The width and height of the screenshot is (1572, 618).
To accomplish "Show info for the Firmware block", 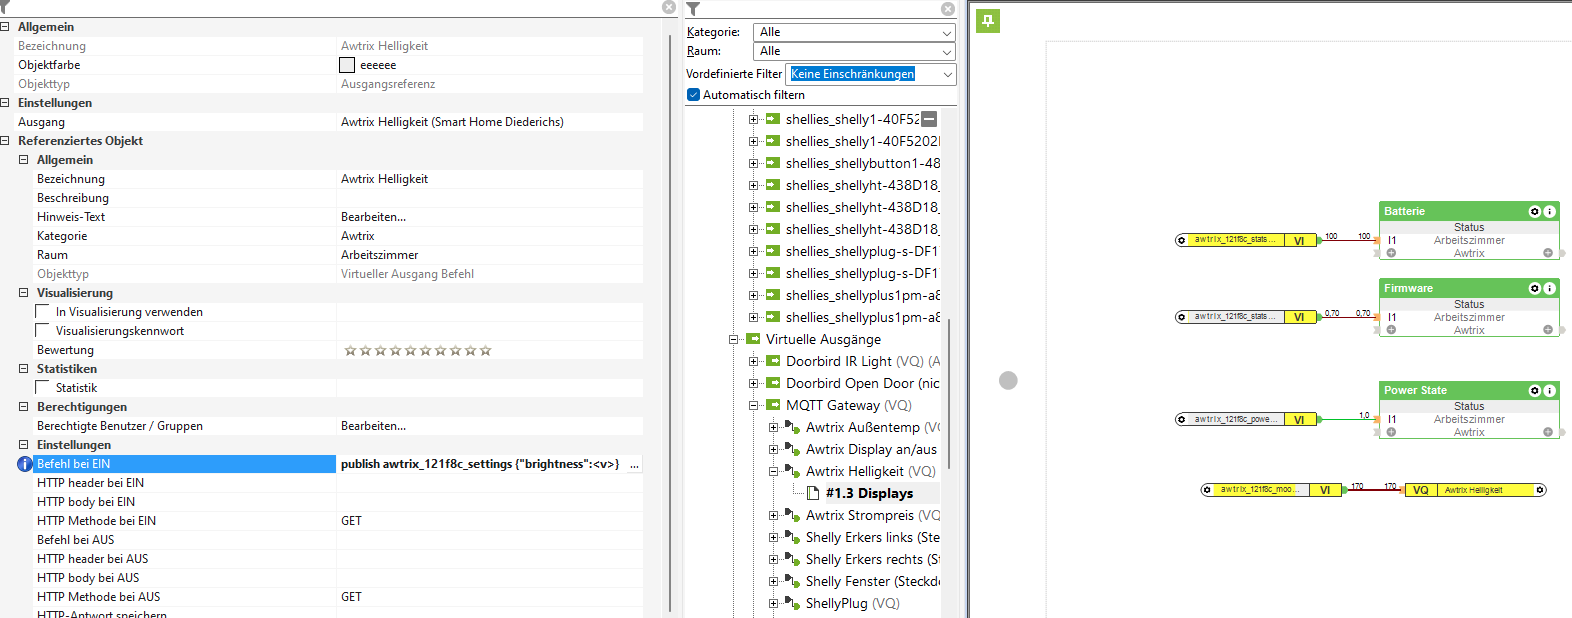I will (1549, 289).
